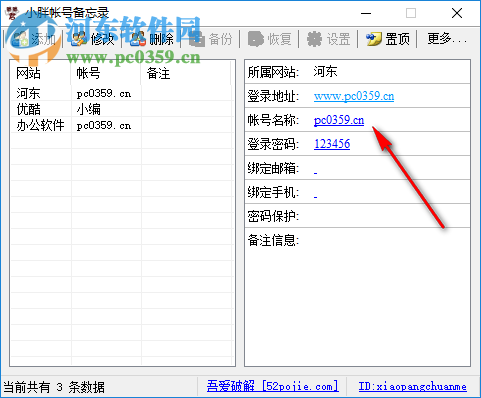
Task: Click the Restore (恢复) toolbar icon
Action: click(256, 39)
